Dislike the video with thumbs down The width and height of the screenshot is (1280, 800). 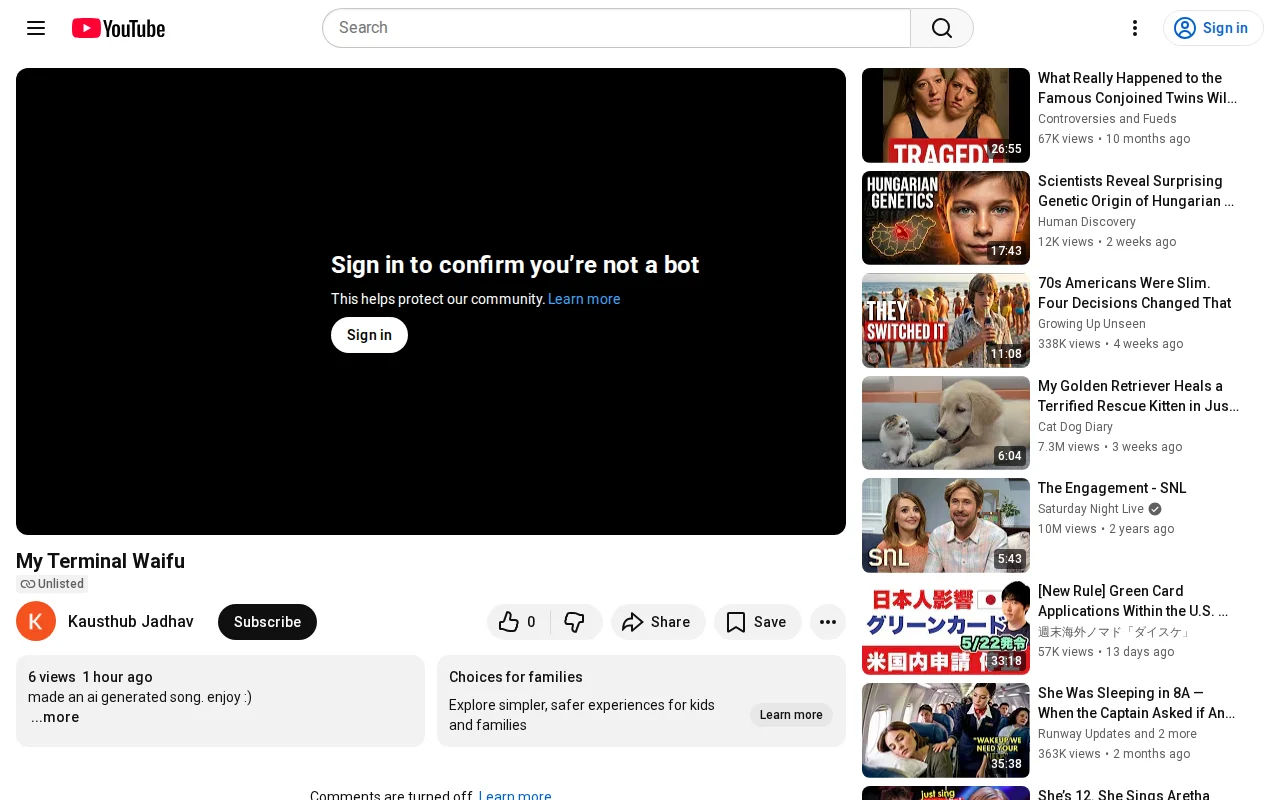click(x=576, y=622)
